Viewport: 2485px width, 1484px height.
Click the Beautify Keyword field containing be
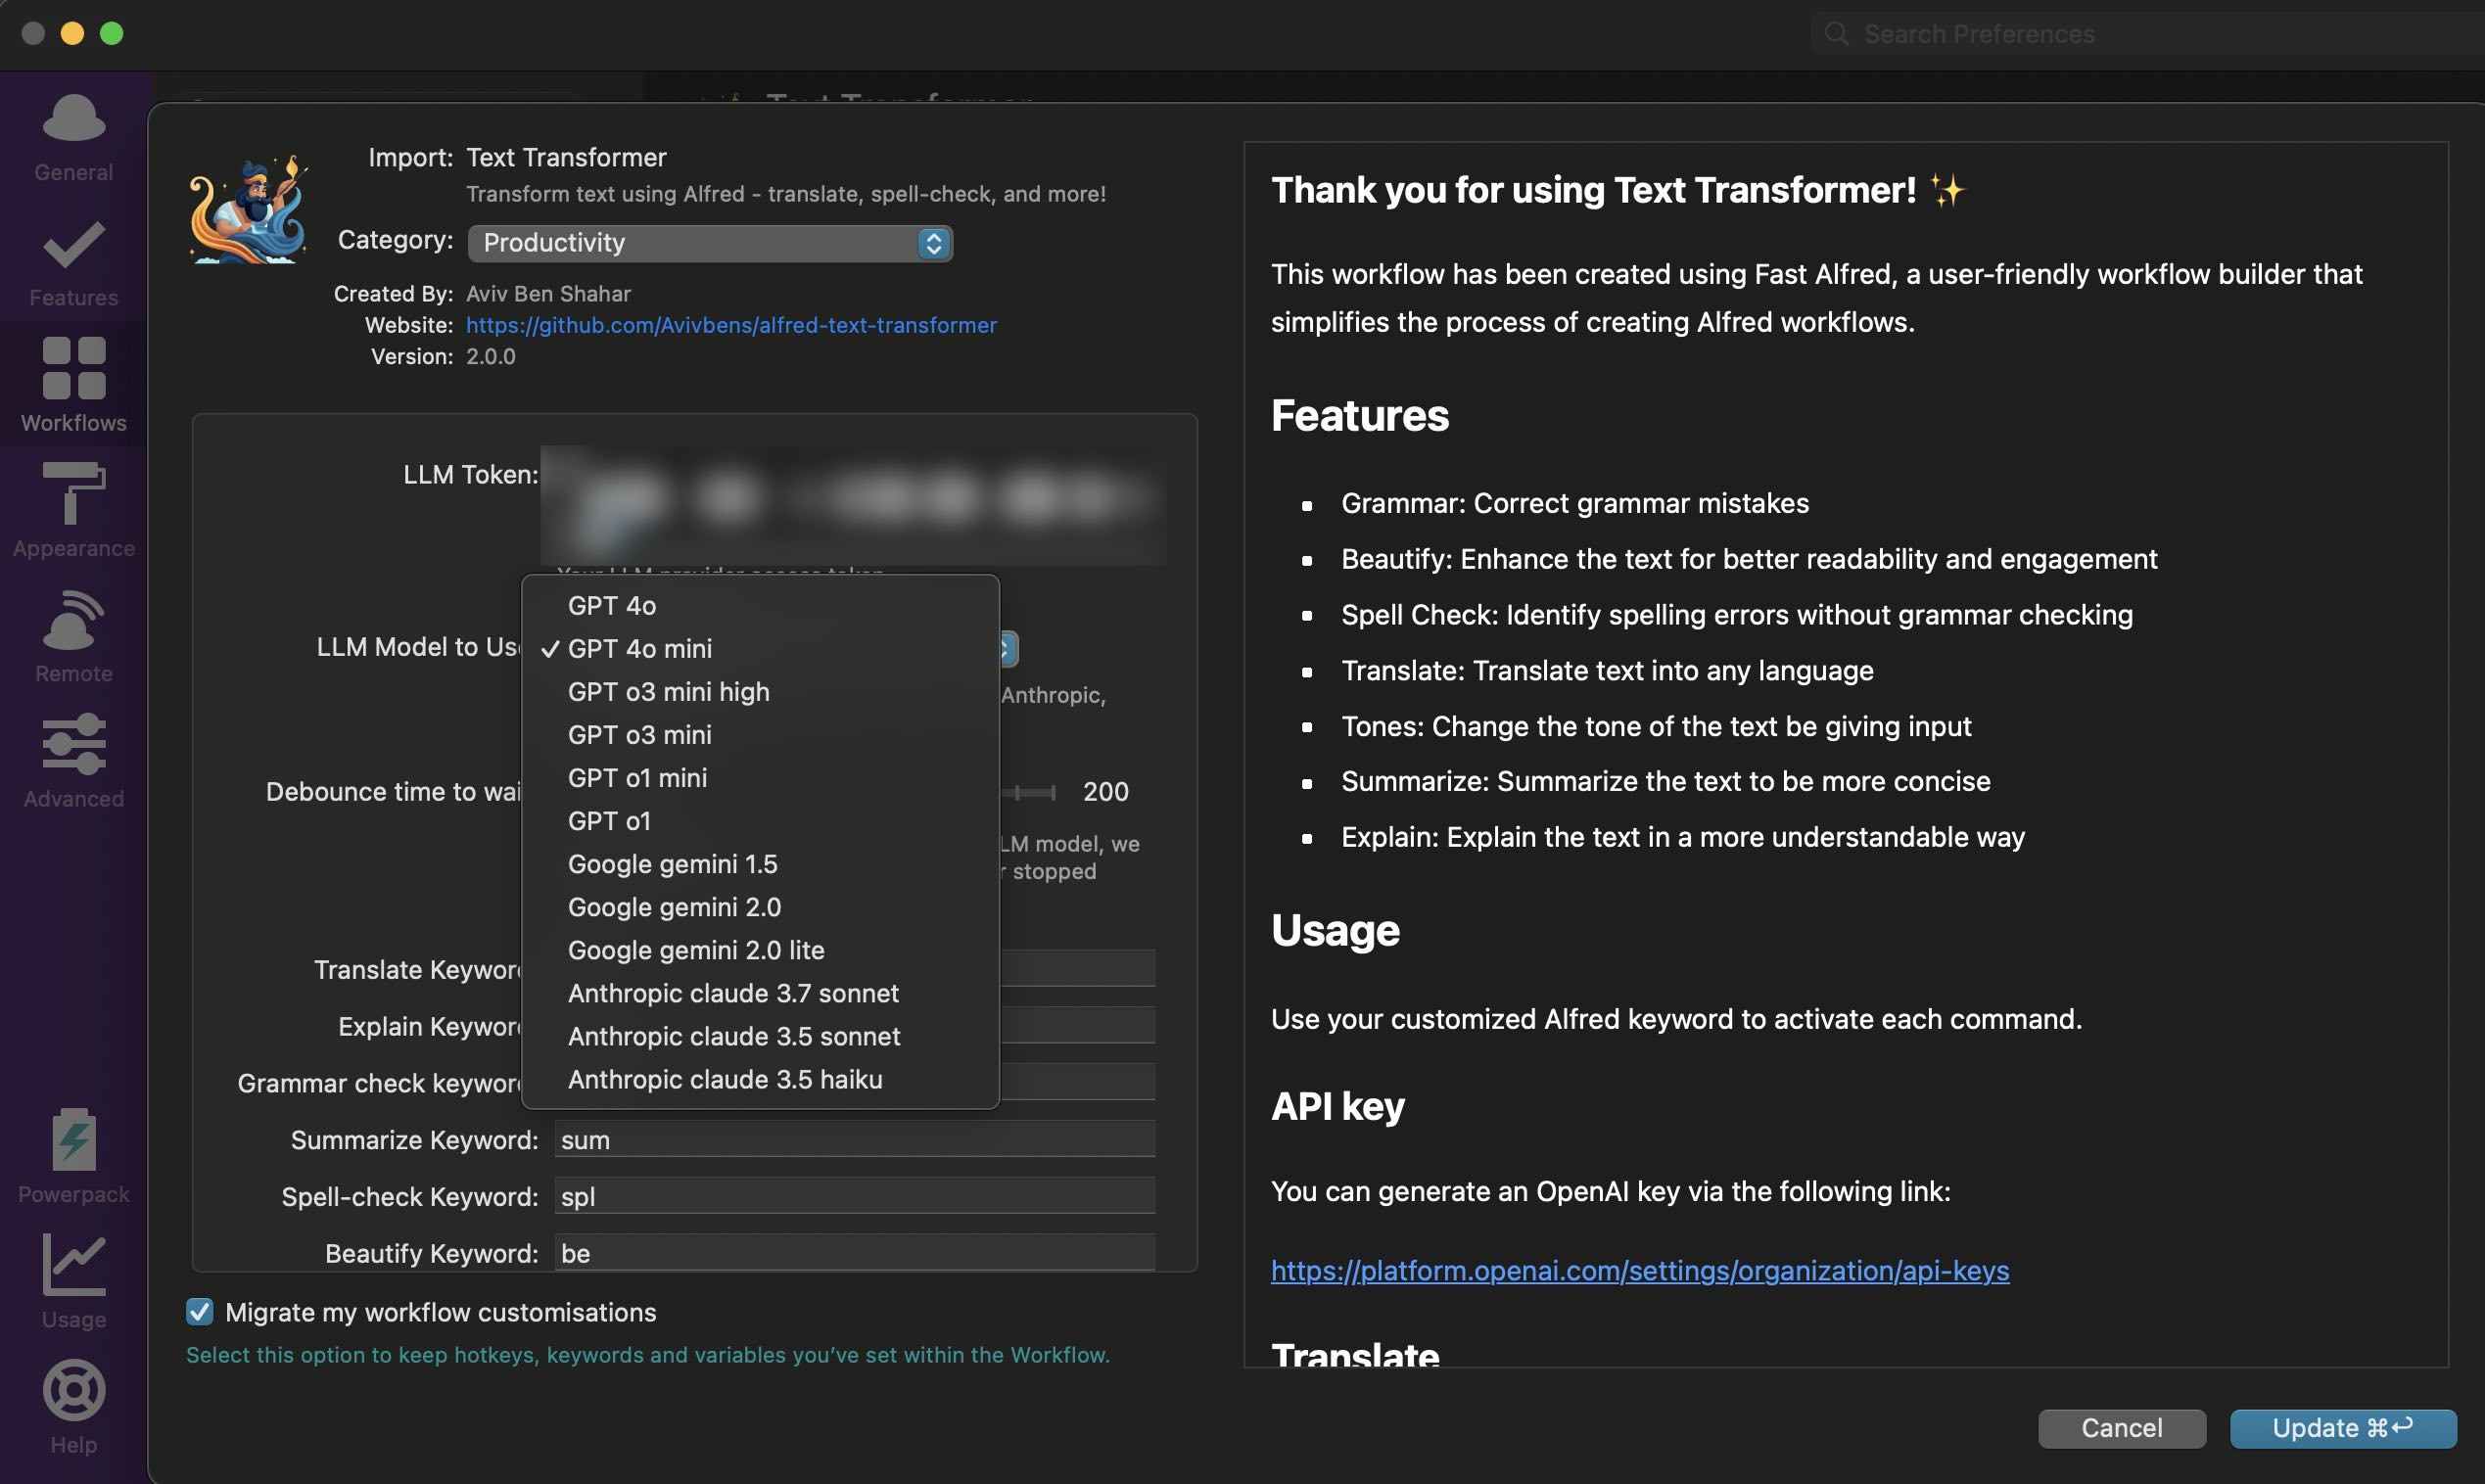[855, 1253]
